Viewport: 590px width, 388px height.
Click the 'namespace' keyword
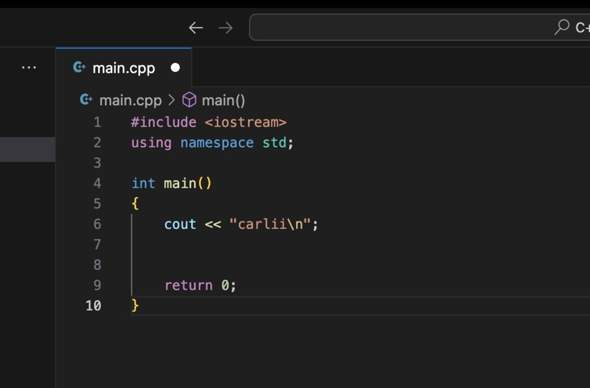(217, 143)
